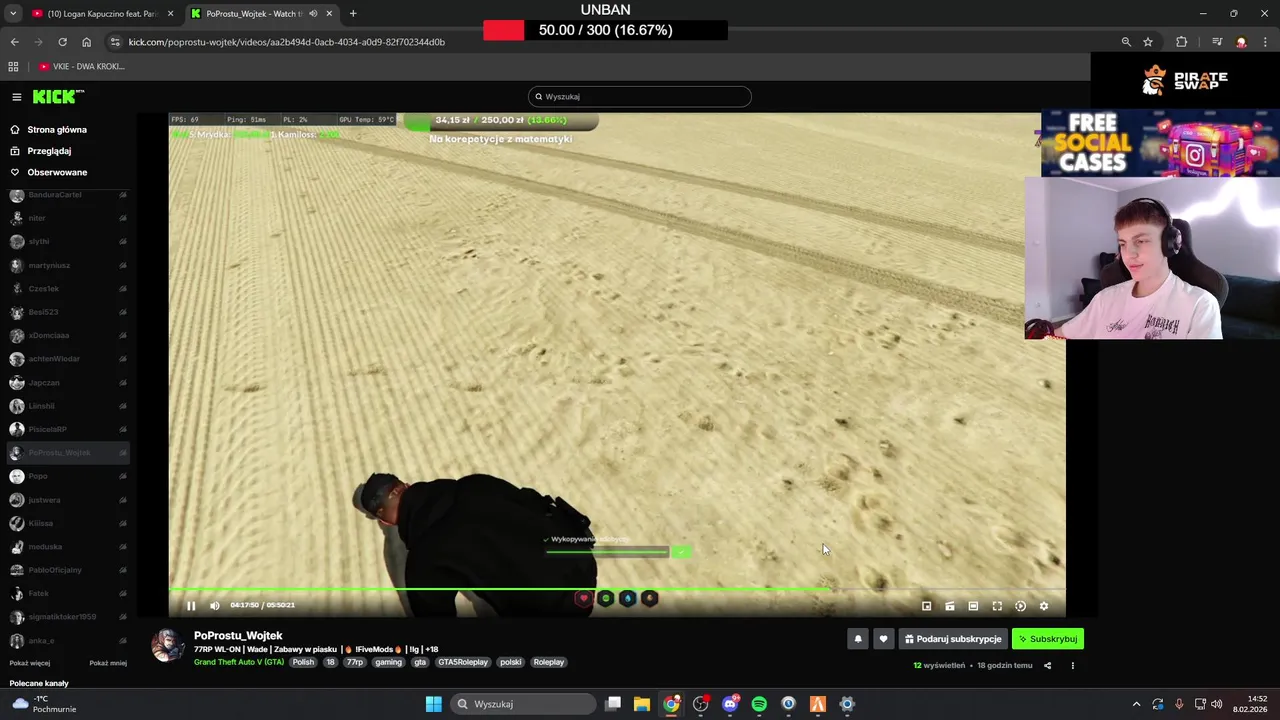The image size is (1280, 720).
Task: Select the 77rp tag
Action: [355, 662]
